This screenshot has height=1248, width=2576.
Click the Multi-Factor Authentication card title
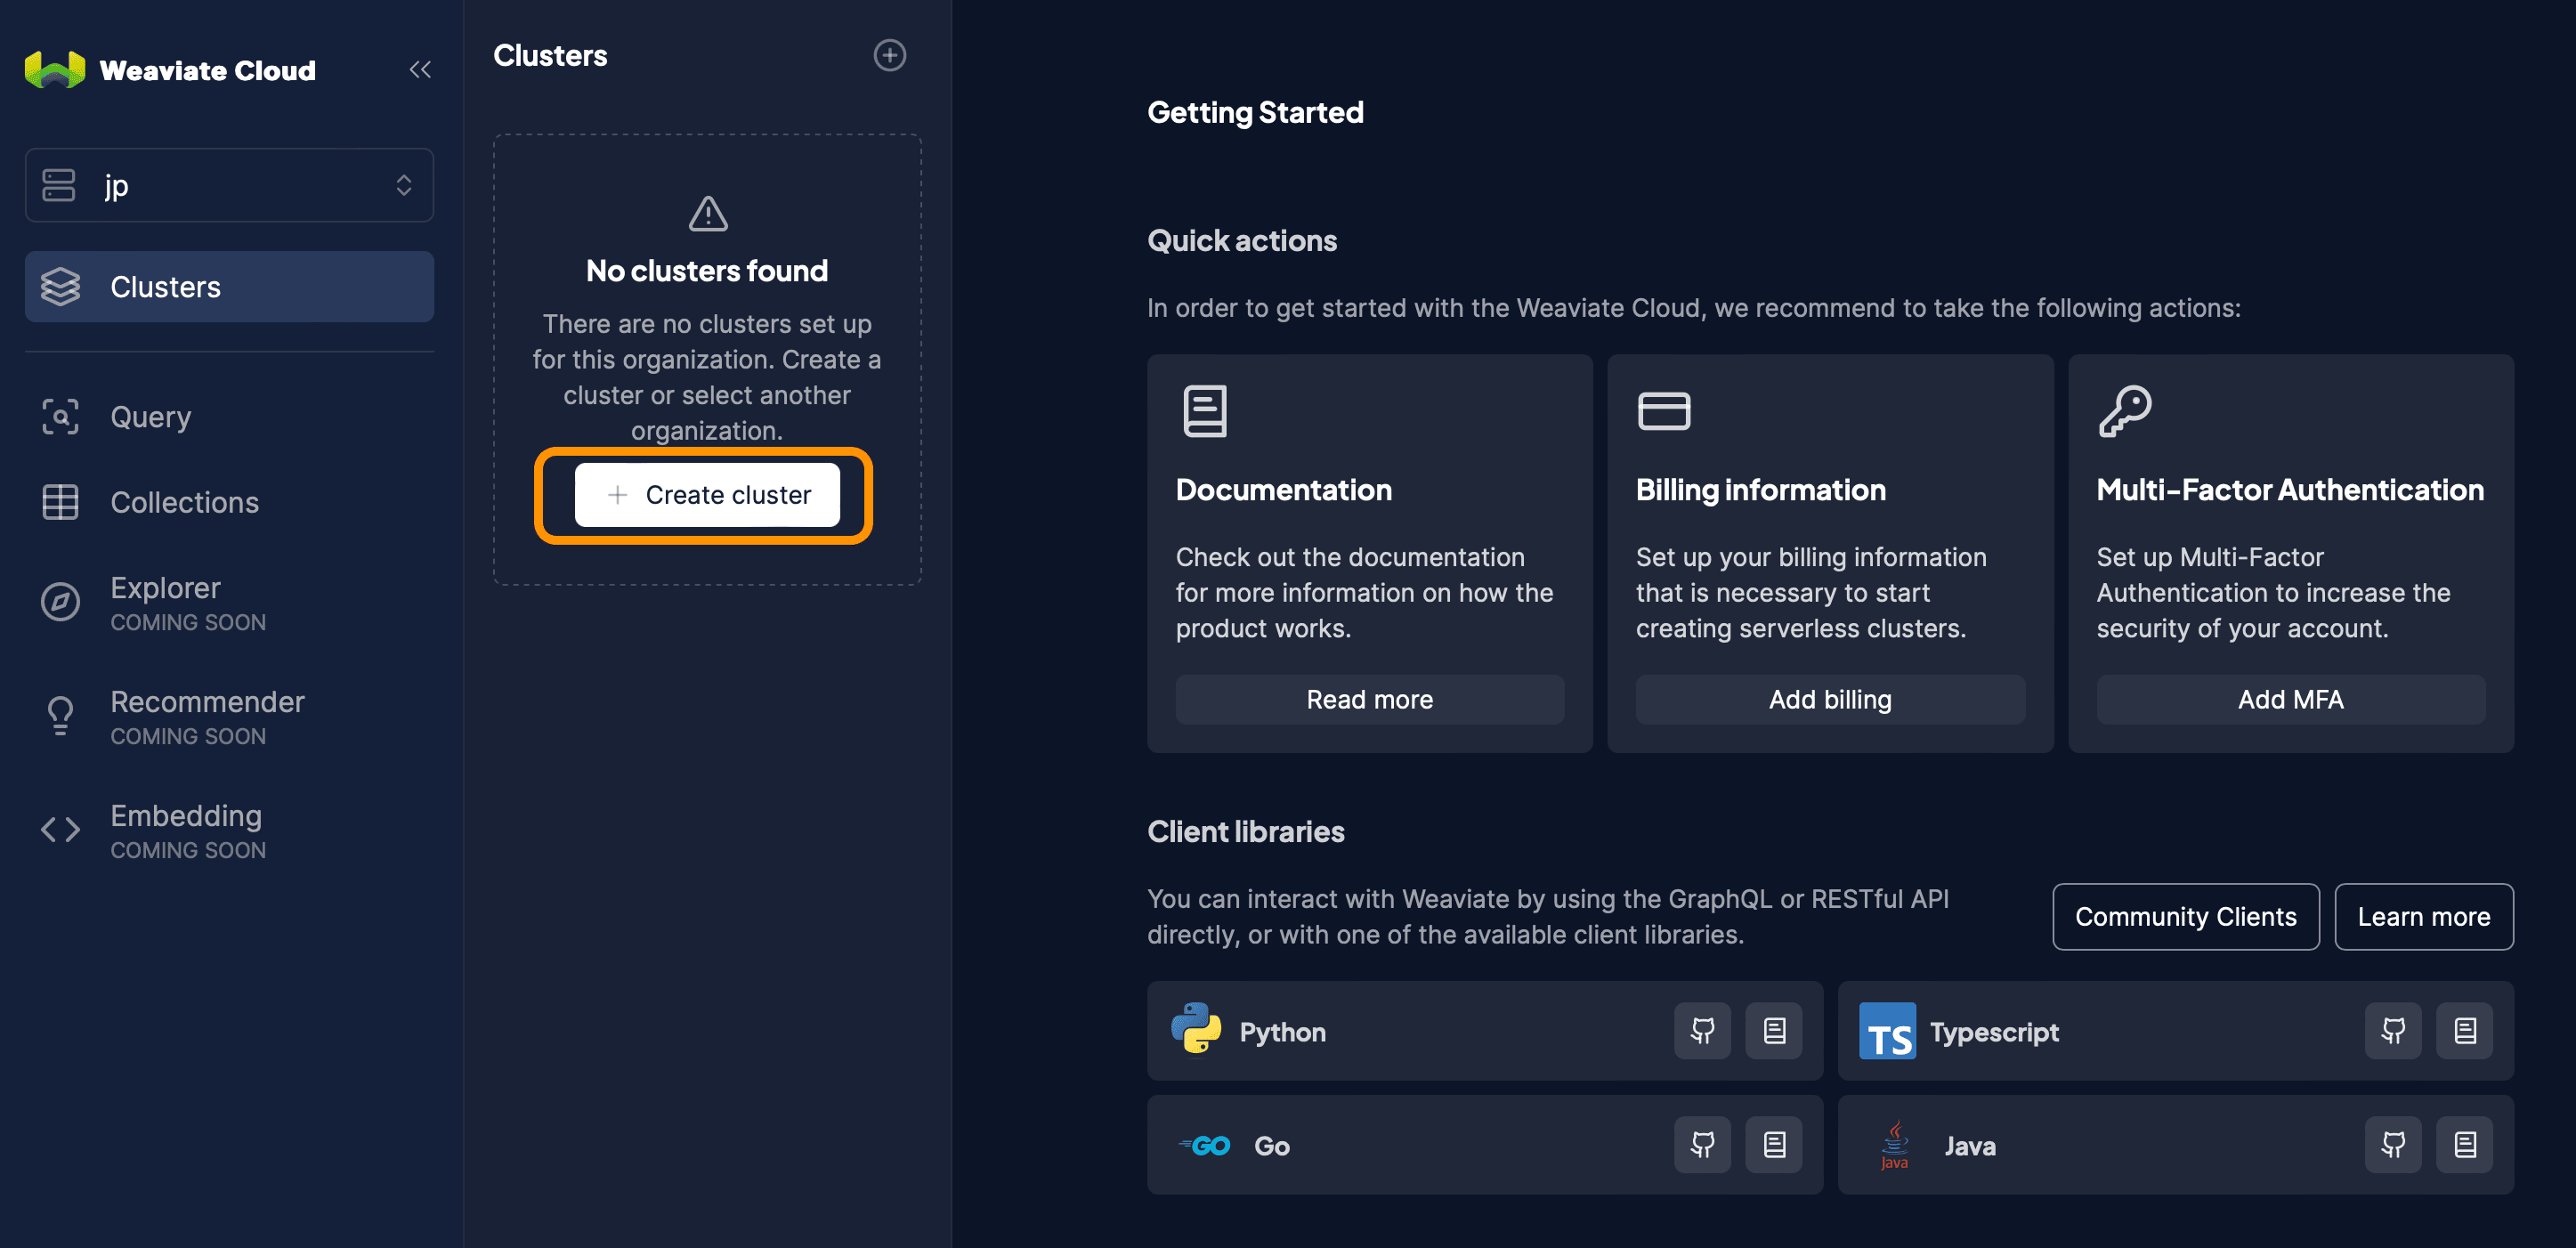(2290, 489)
